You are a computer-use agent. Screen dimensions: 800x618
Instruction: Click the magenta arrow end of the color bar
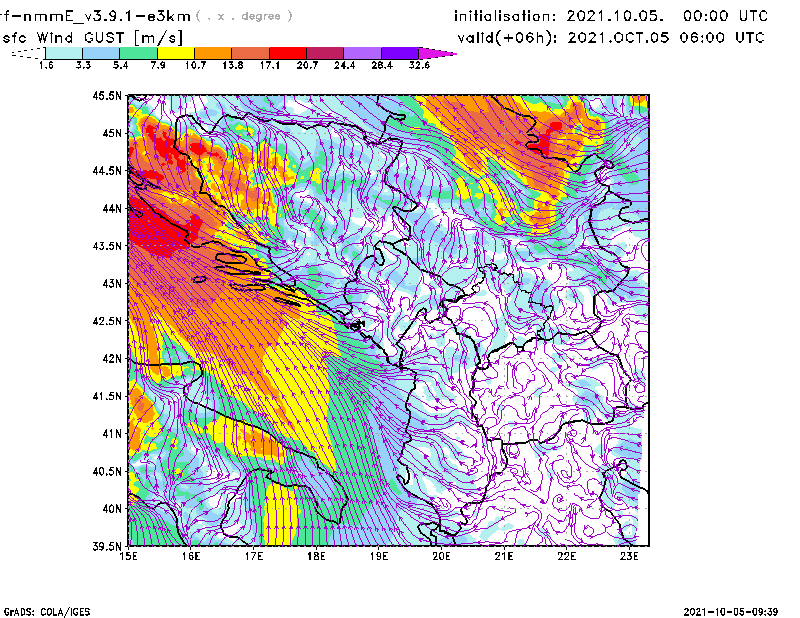click(x=437, y=53)
